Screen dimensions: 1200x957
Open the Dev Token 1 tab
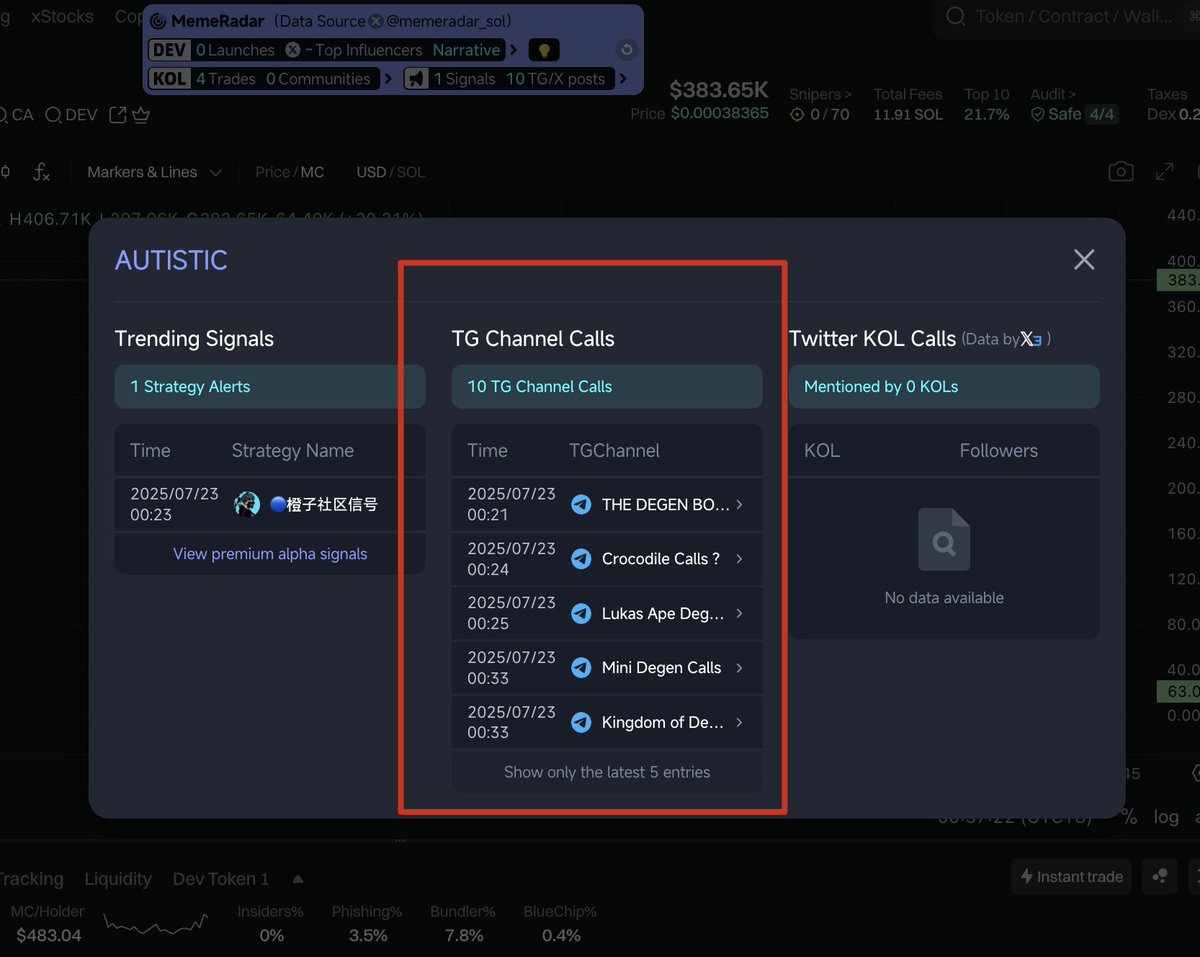(x=220, y=879)
